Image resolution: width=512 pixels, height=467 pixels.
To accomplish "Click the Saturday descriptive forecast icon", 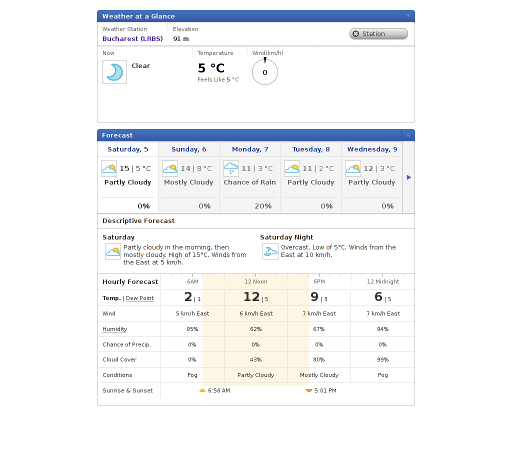I will (113, 252).
